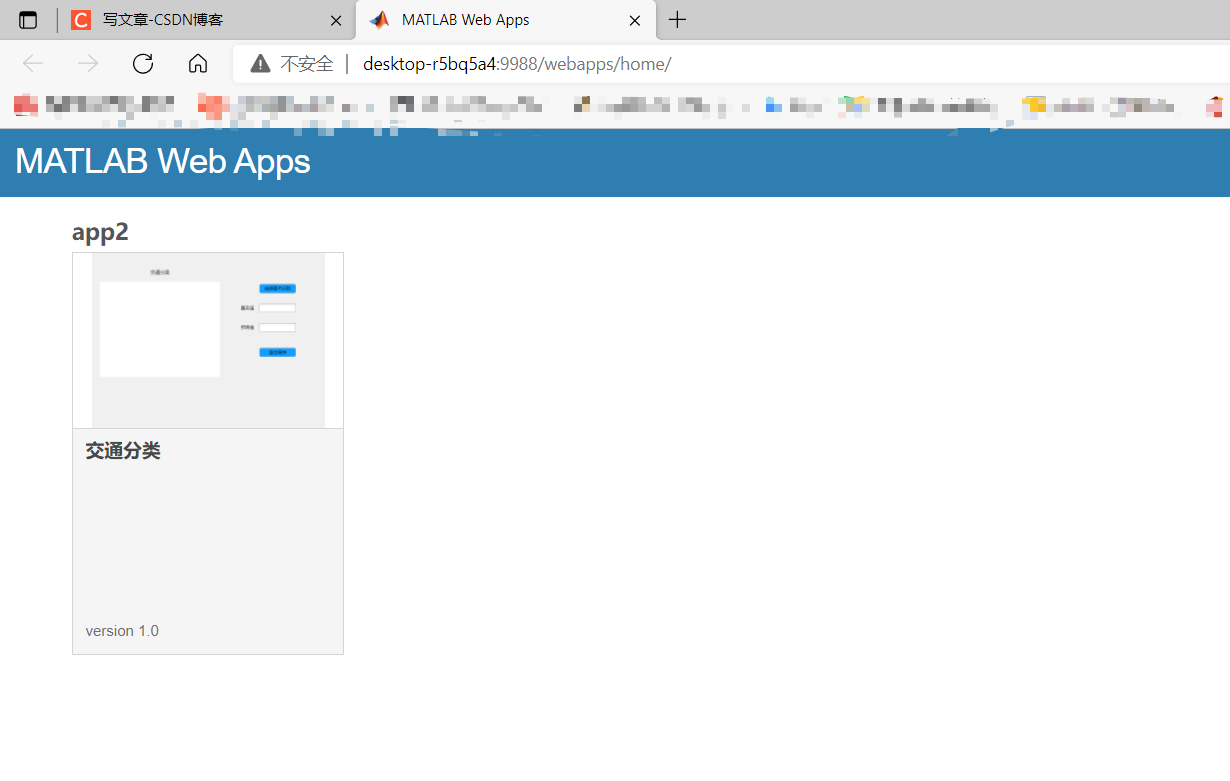
Task: View the 不安全 site security warning
Action: pyautogui.click(x=292, y=64)
